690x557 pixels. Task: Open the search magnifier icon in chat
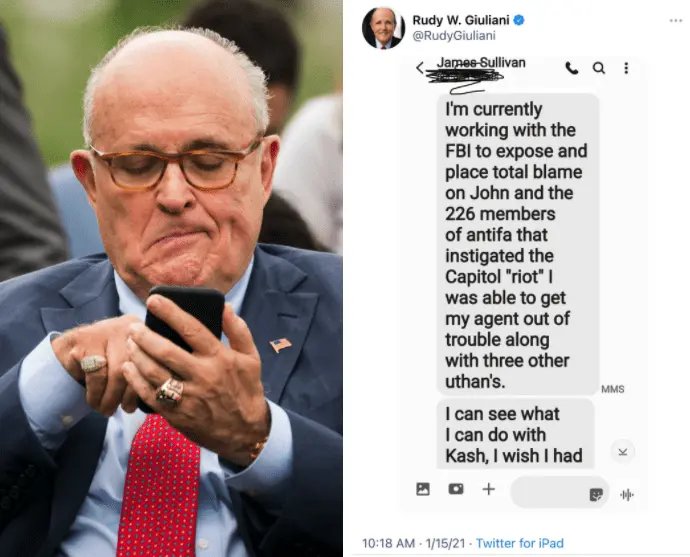click(x=599, y=68)
